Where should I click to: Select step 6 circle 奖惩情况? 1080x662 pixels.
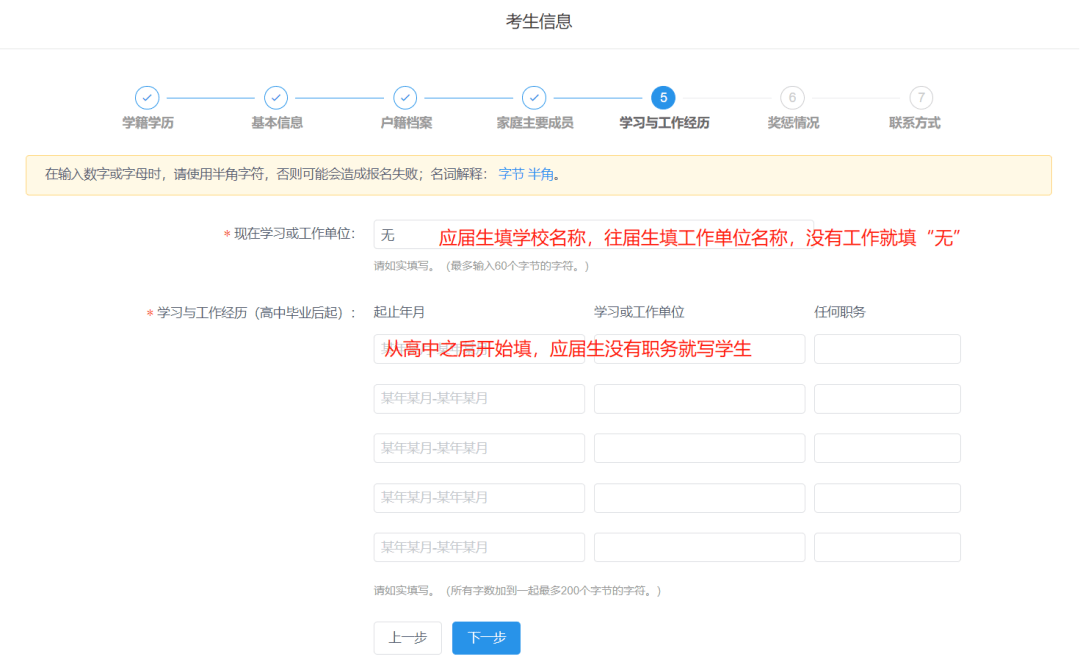tap(792, 98)
